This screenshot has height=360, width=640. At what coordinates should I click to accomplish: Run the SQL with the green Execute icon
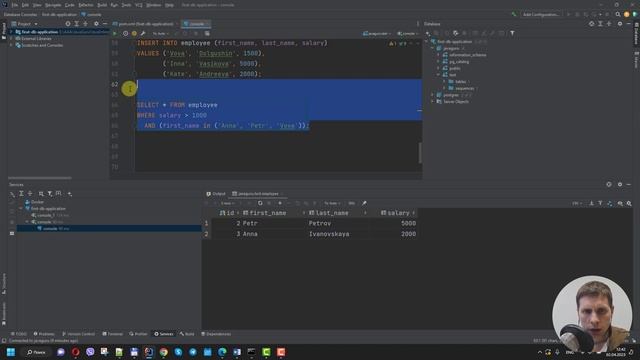pyautogui.click(x=115, y=33)
